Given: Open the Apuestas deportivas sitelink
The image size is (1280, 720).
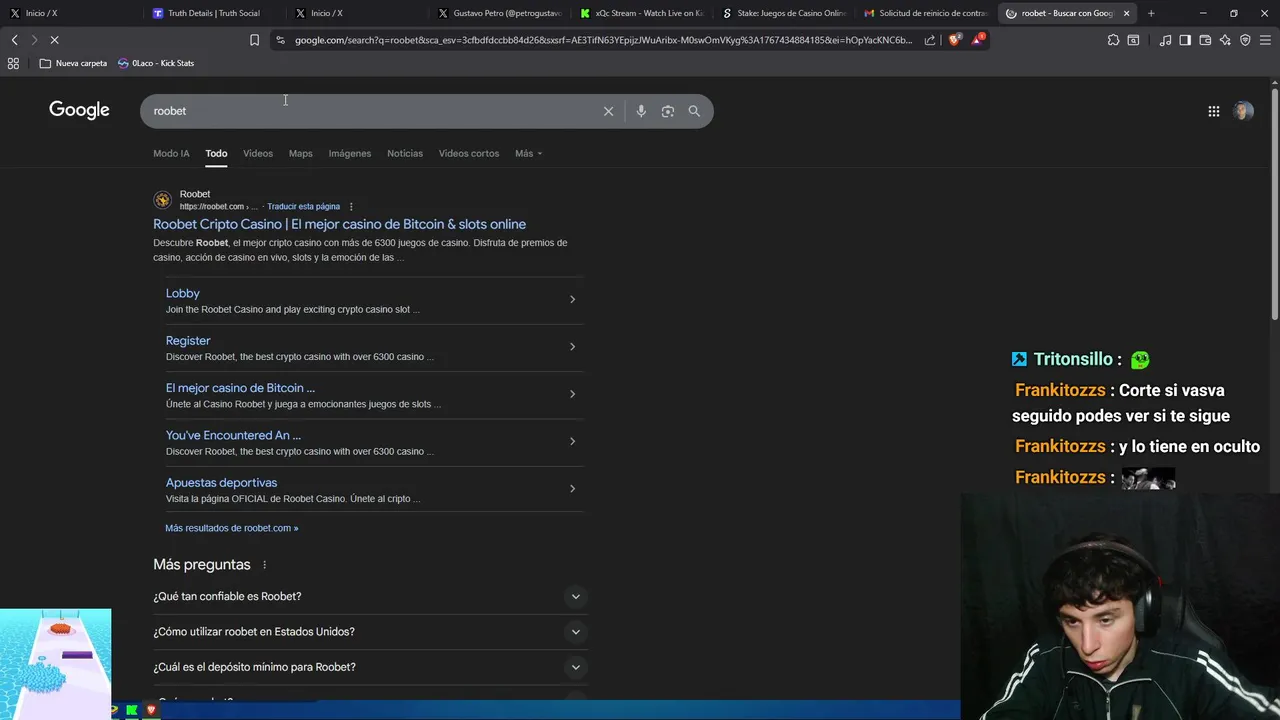Looking at the screenshot, I should pyautogui.click(x=221, y=483).
